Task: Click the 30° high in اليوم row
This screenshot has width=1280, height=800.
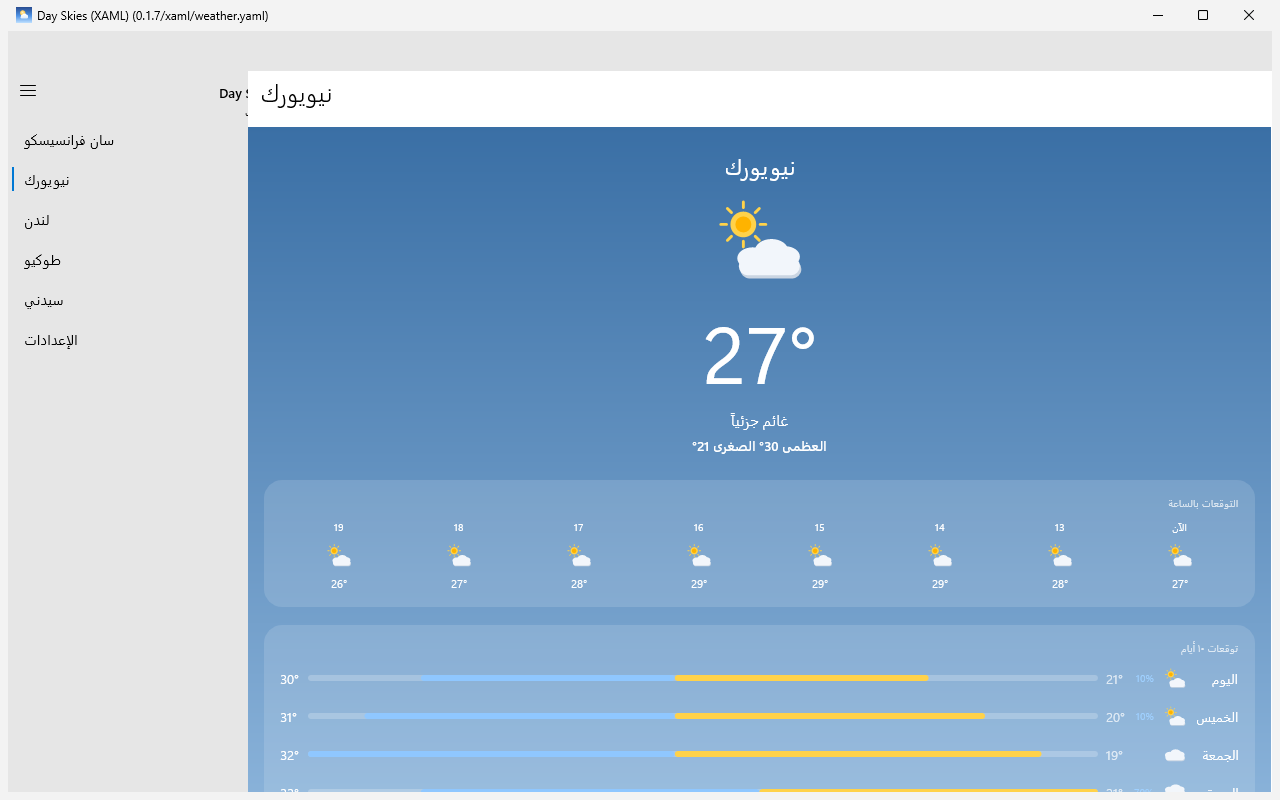Action: coord(290,680)
